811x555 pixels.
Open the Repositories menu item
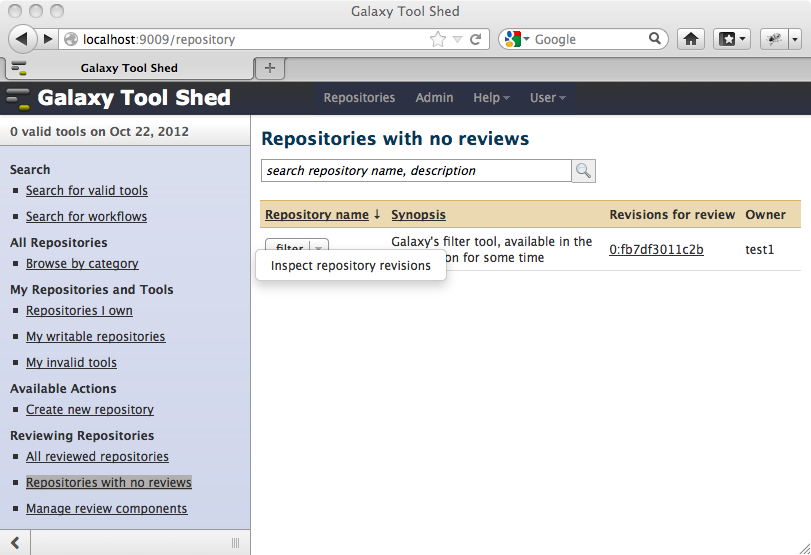coord(359,98)
